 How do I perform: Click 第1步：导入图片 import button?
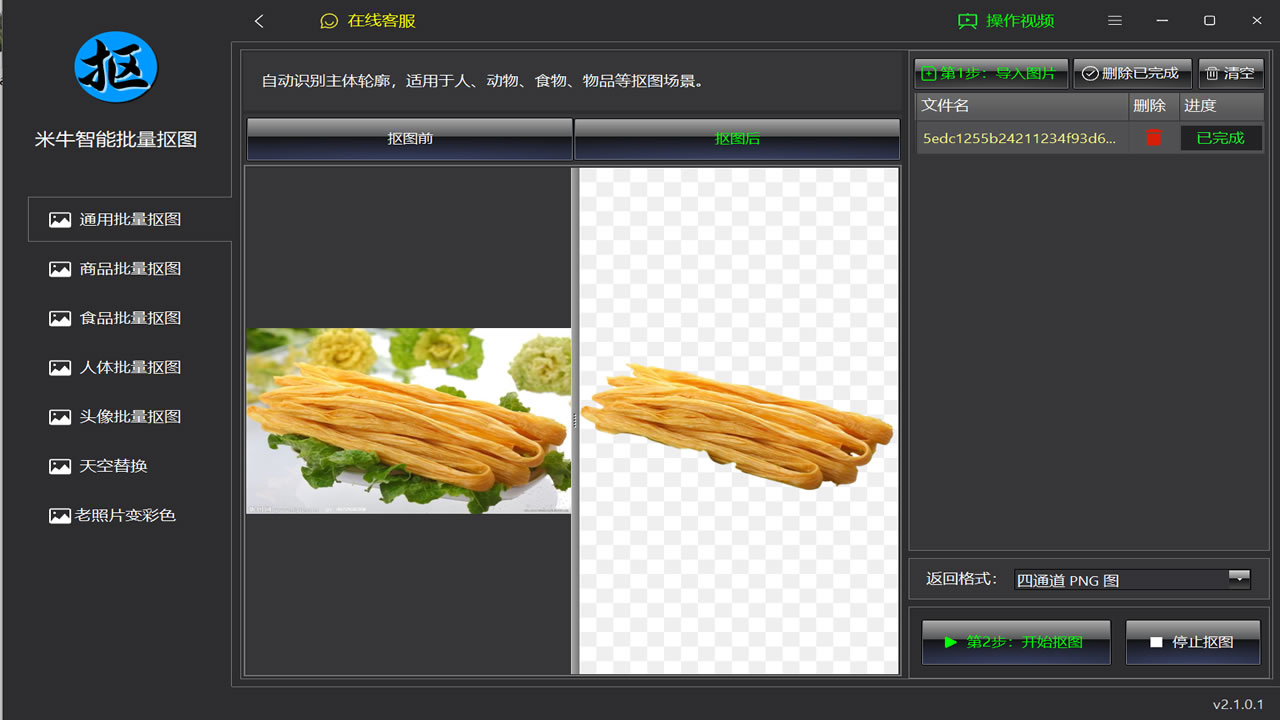[991, 73]
